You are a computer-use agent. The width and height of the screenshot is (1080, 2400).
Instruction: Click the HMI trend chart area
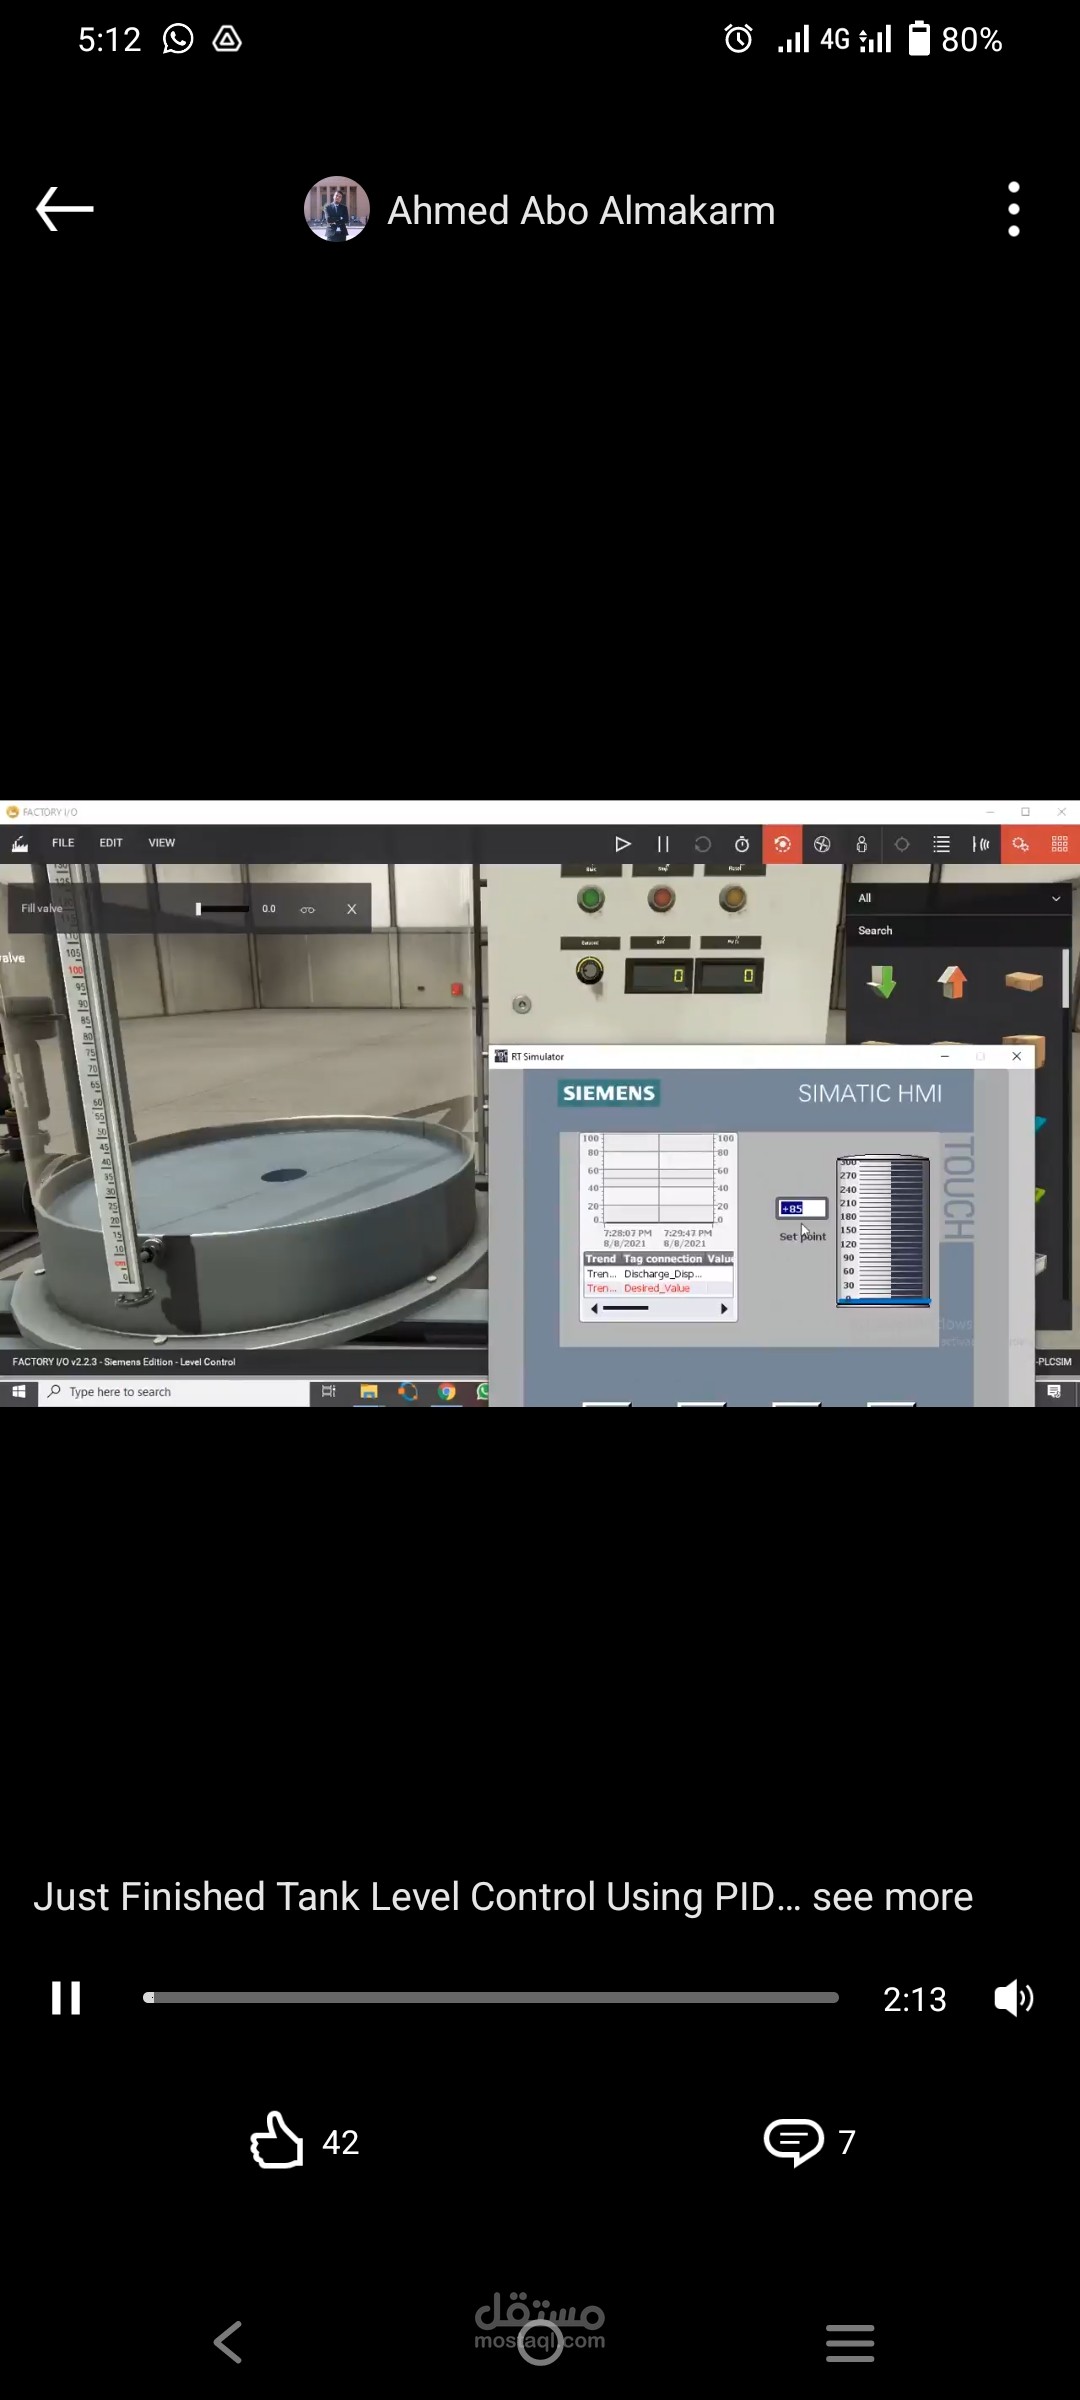click(x=658, y=1178)
